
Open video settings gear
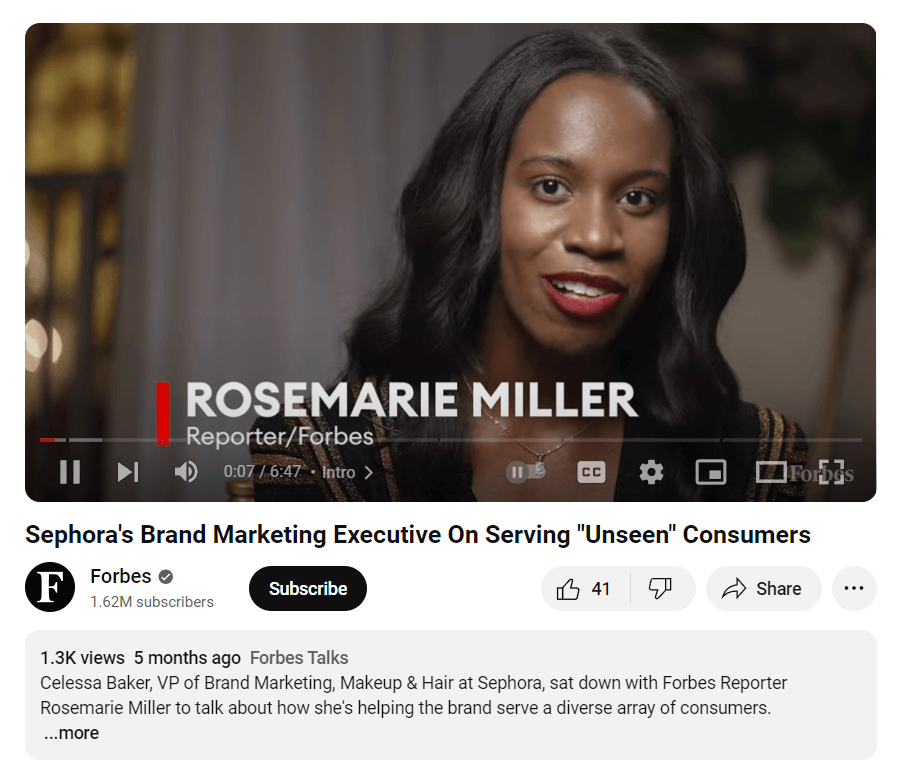click(x=651, y=472)
